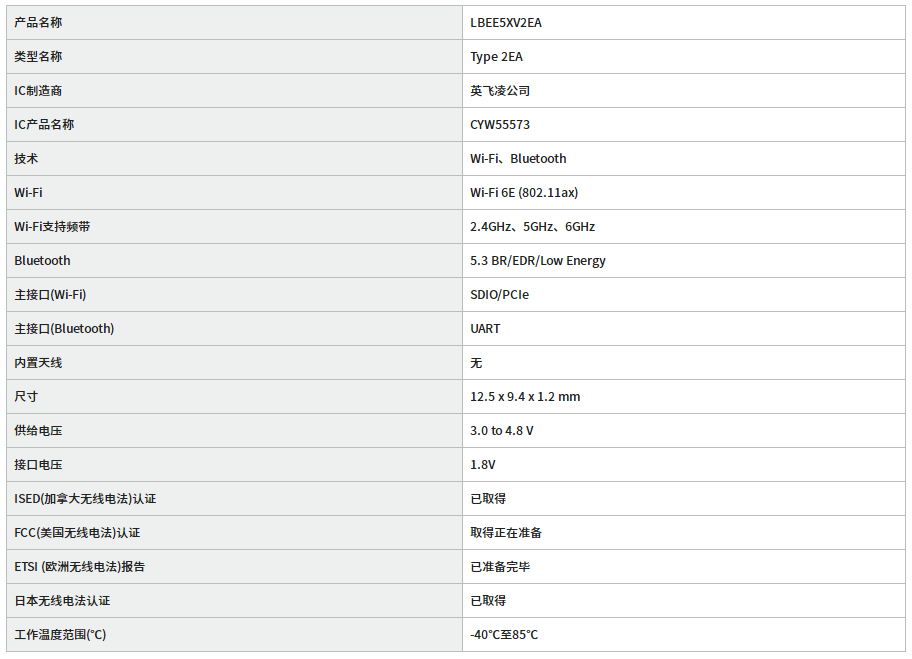Click the 1.8V interface voltage value
Image resolution: width=912 pixels, height=659 pixels.
coord(483,465)
